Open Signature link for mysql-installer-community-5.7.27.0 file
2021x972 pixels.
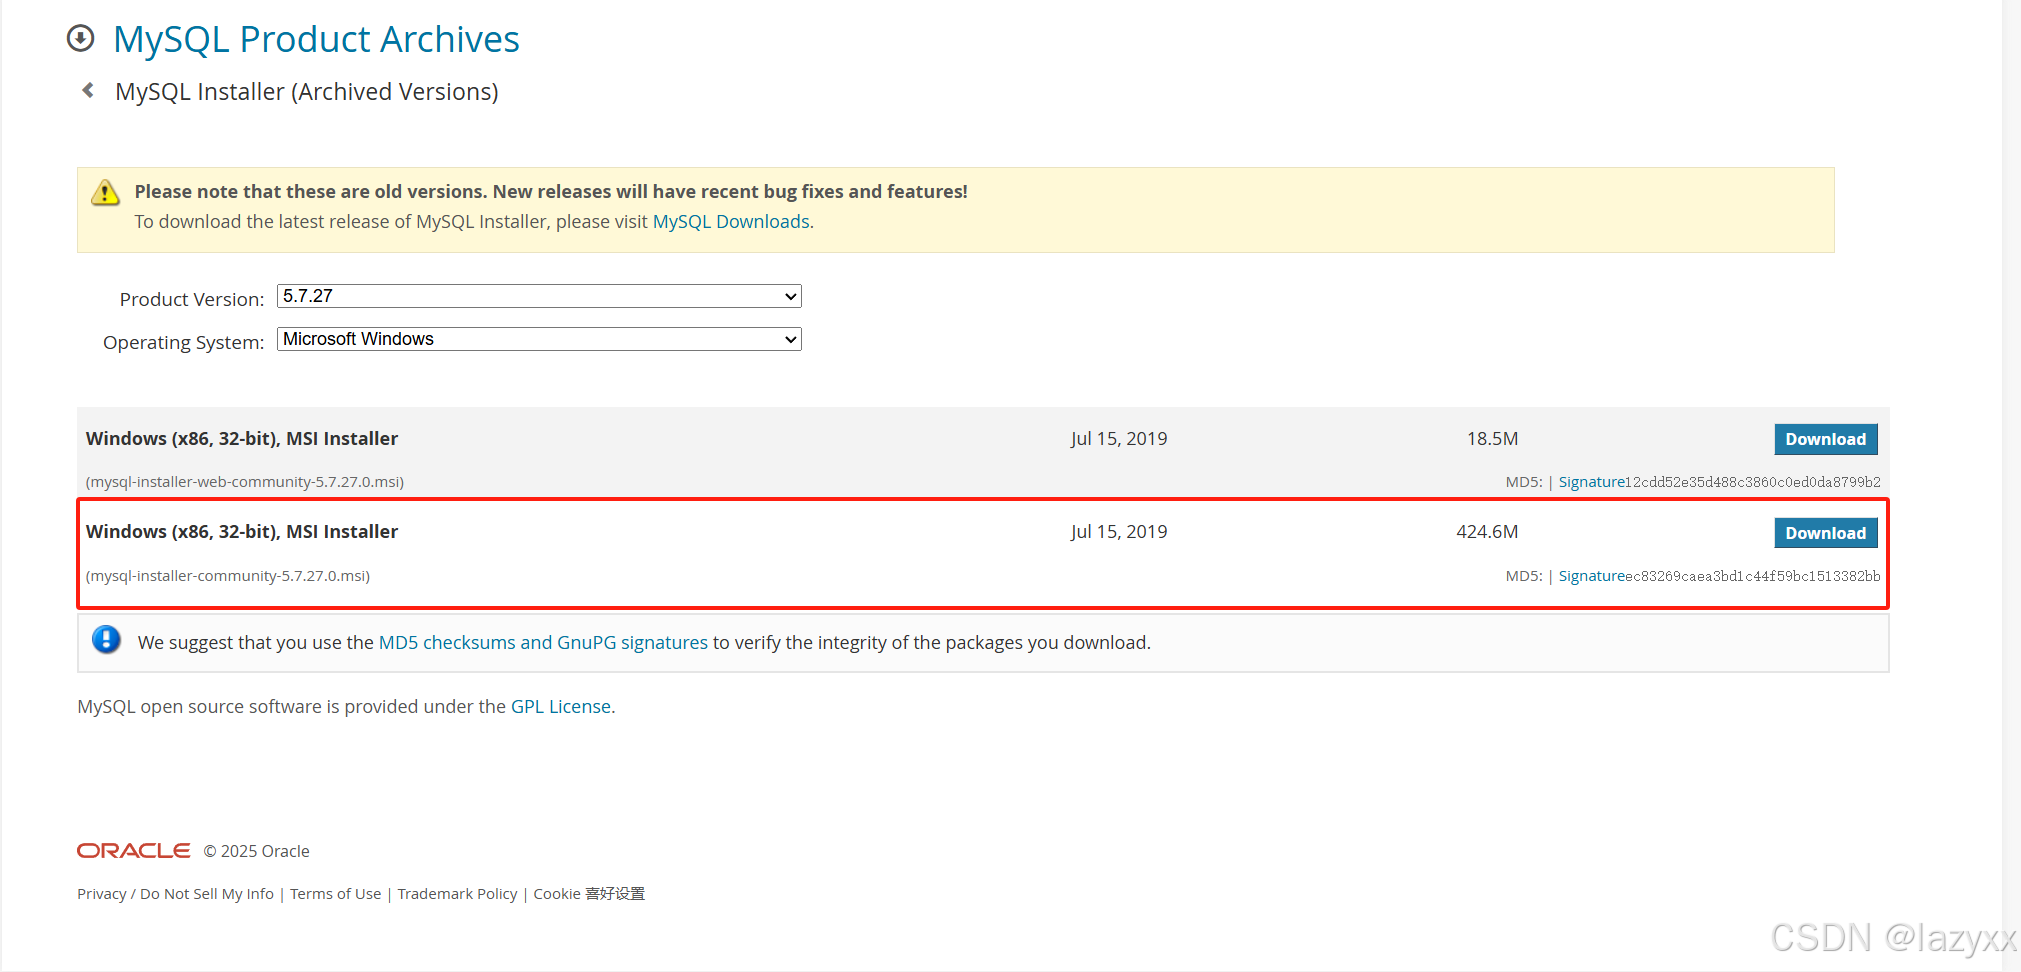coord(1591,576)
